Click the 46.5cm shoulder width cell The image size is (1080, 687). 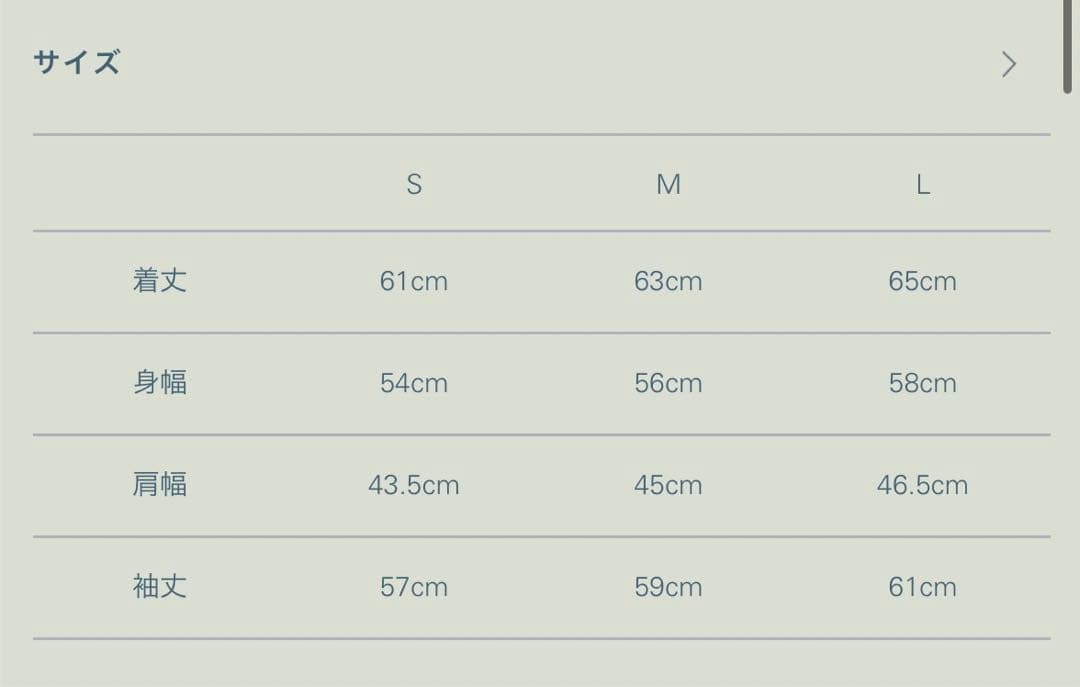[922, 485]
